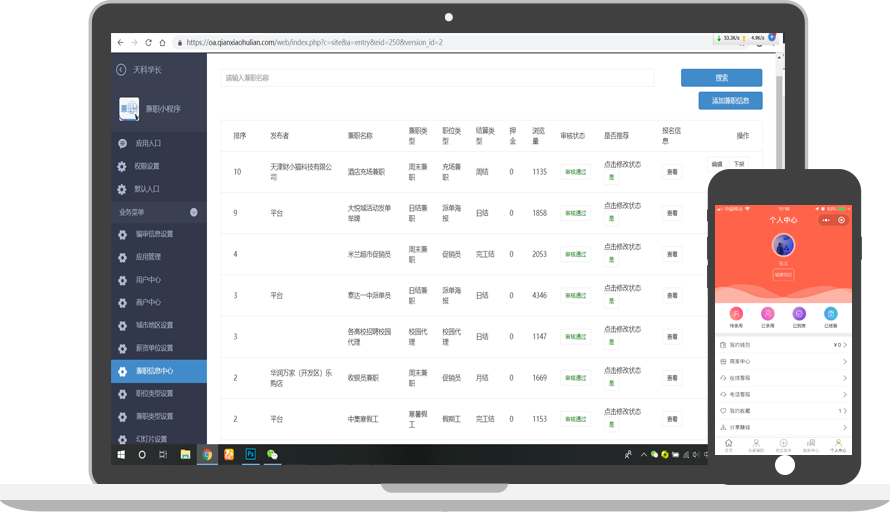Image resolution: width=890 pixels, height=526 pixels.
Task: Click the browser address bar URL
Action: (314, 43)
